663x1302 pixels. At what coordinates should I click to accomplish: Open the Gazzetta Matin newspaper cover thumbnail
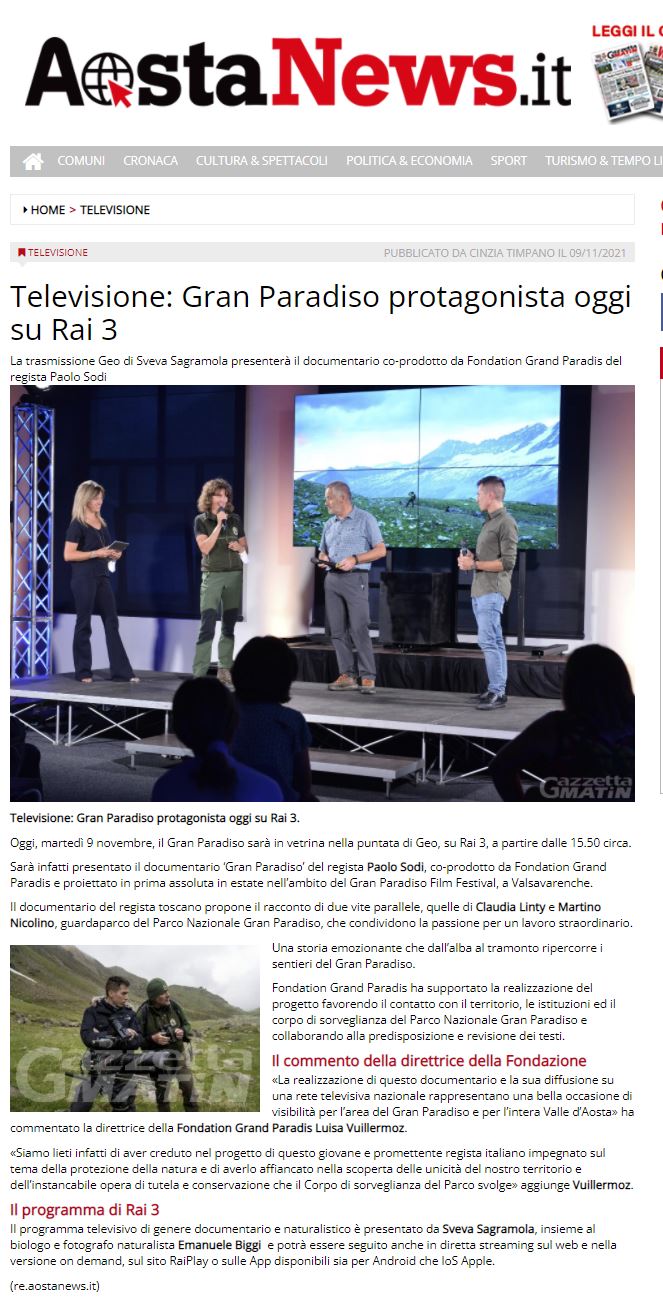click(x=630, y=82)
